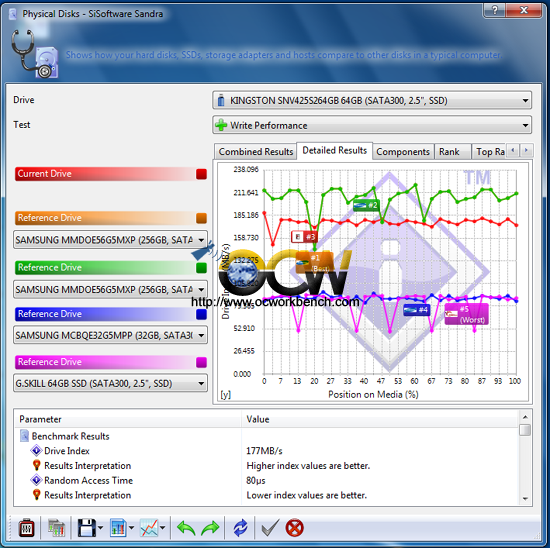Viewport: 550px width, 548px height.
Task: Click the floppy disk save icon
Action: (x=87, y=528)
